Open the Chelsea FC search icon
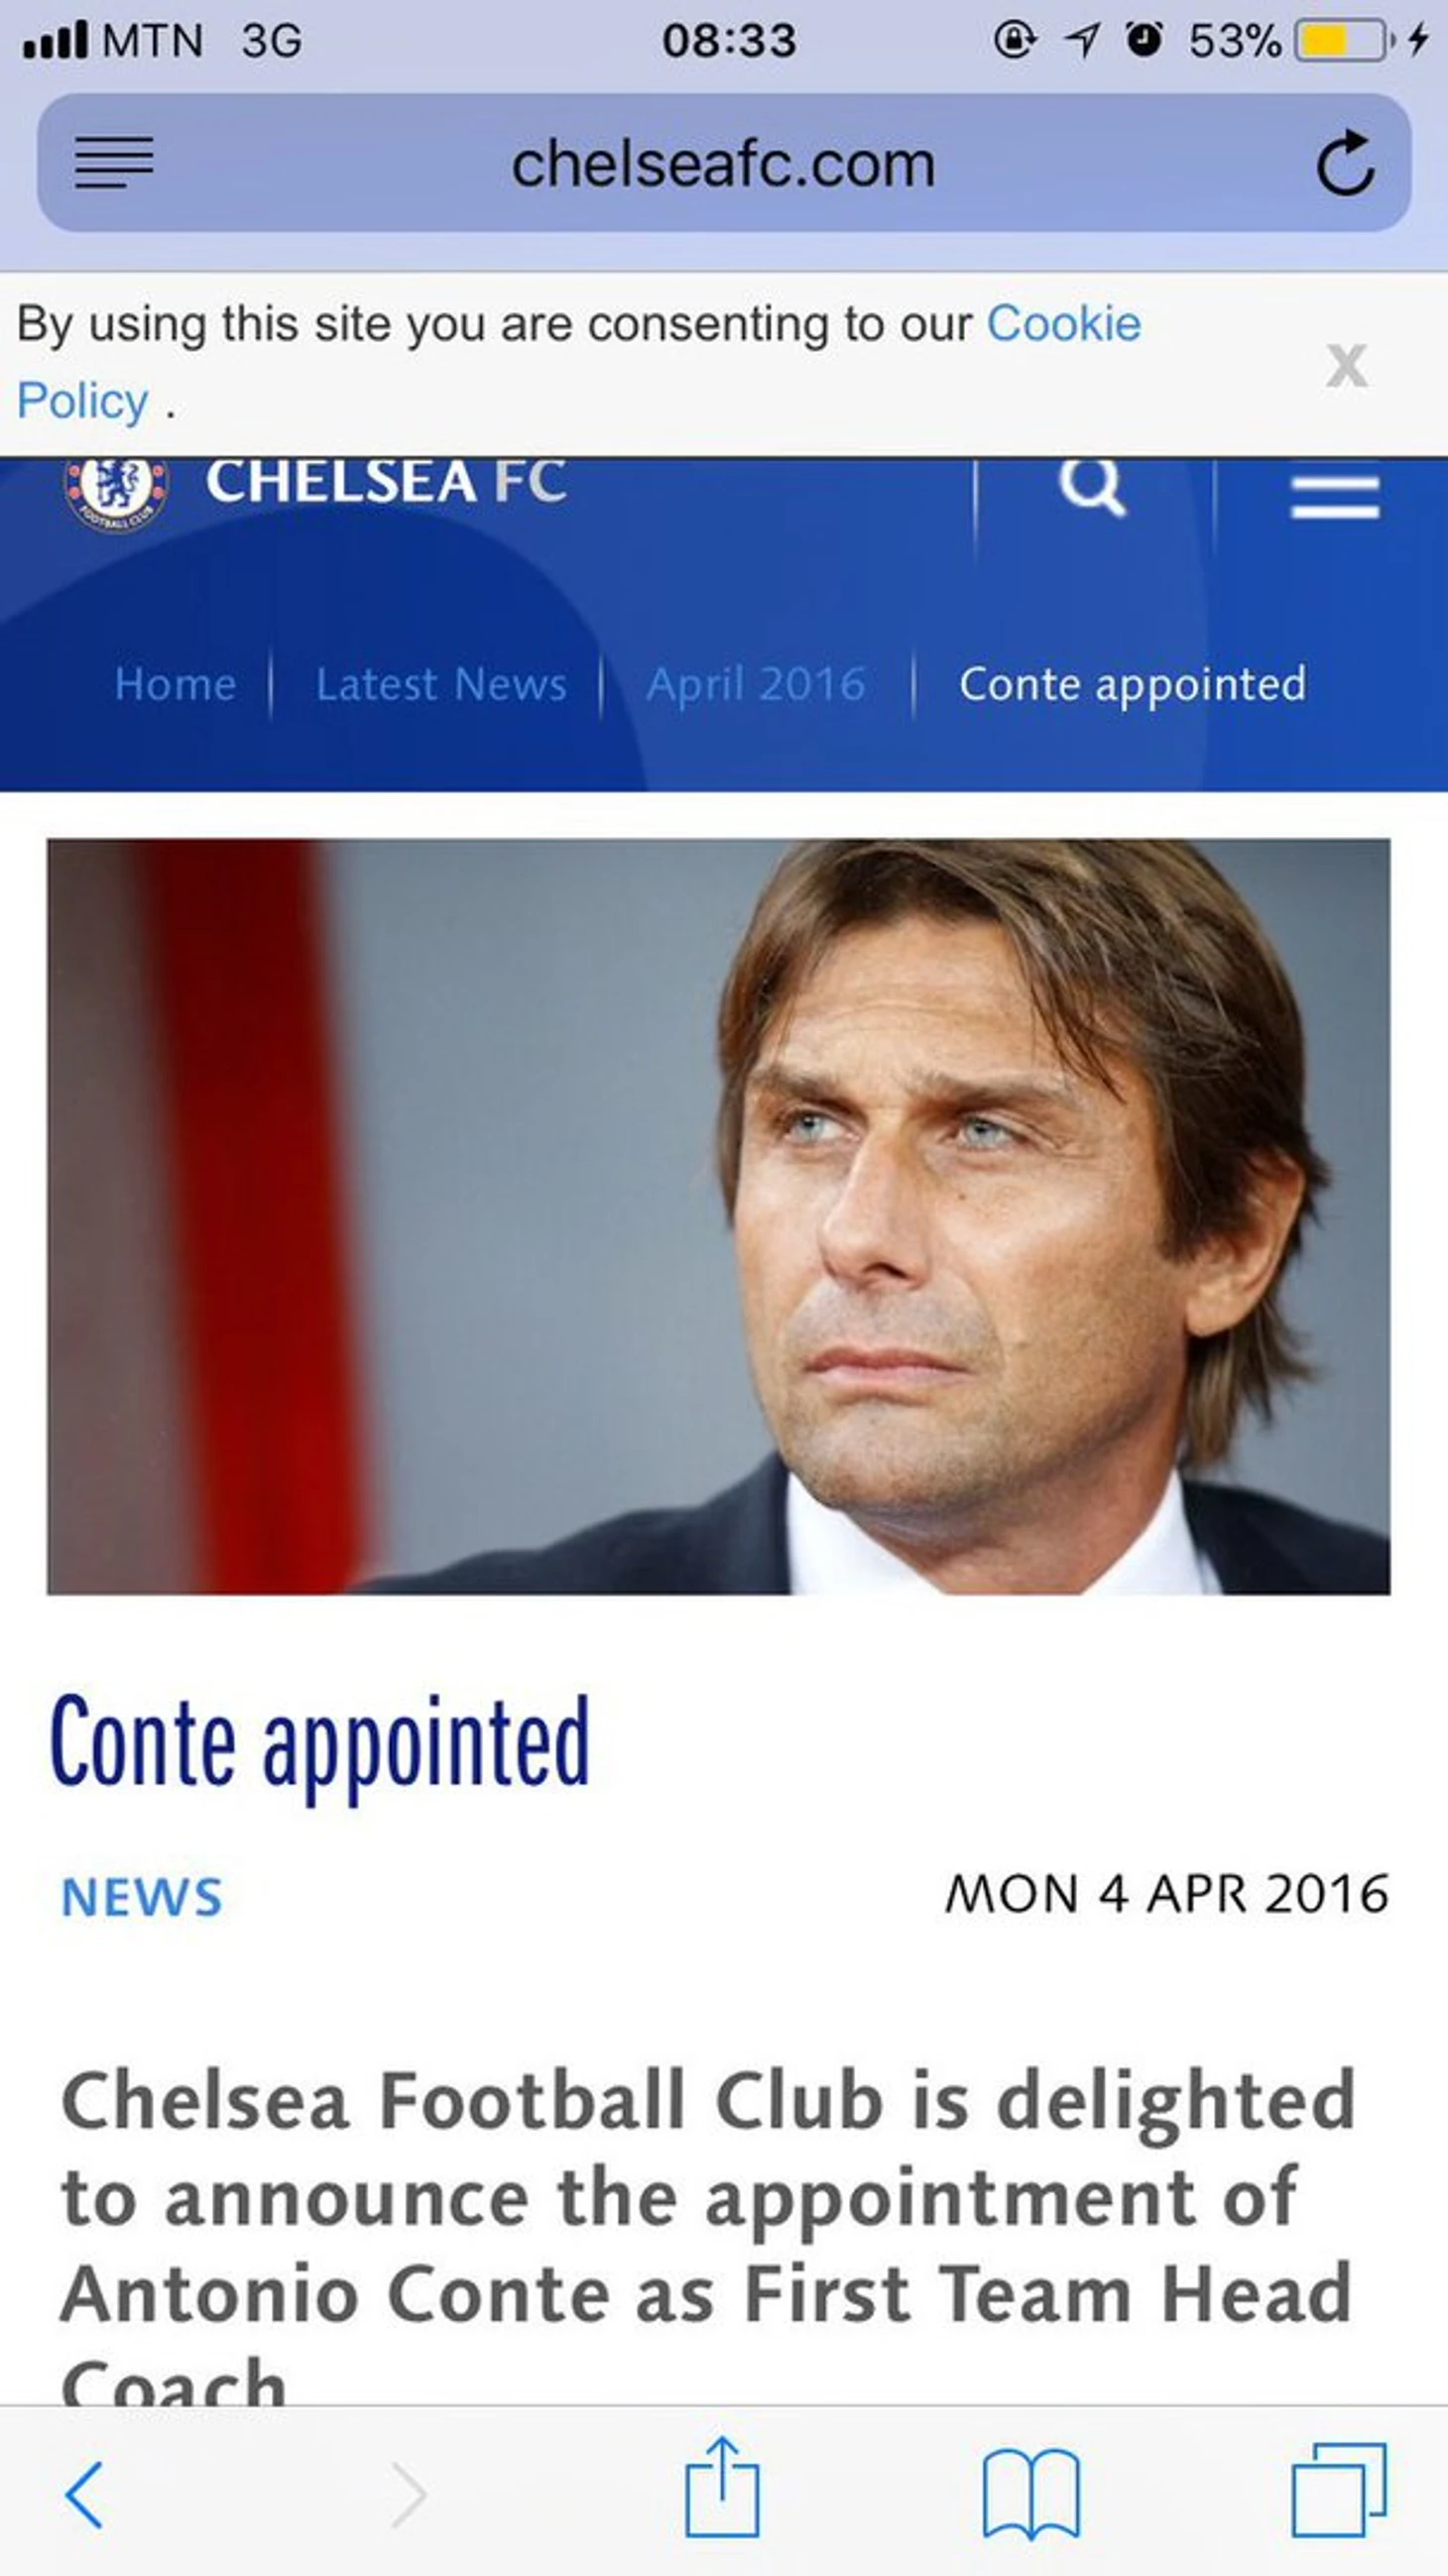Screen dimensions: 1448x2576 pos(1092,487)
